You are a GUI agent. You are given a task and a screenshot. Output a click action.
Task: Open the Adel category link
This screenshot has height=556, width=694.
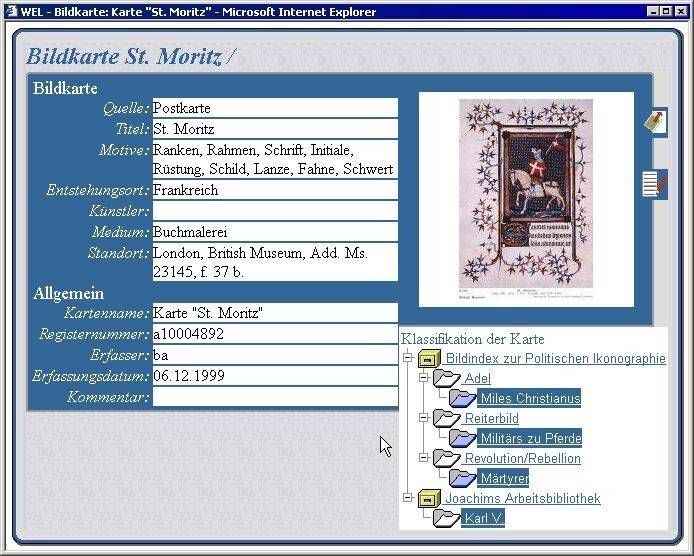477,378
